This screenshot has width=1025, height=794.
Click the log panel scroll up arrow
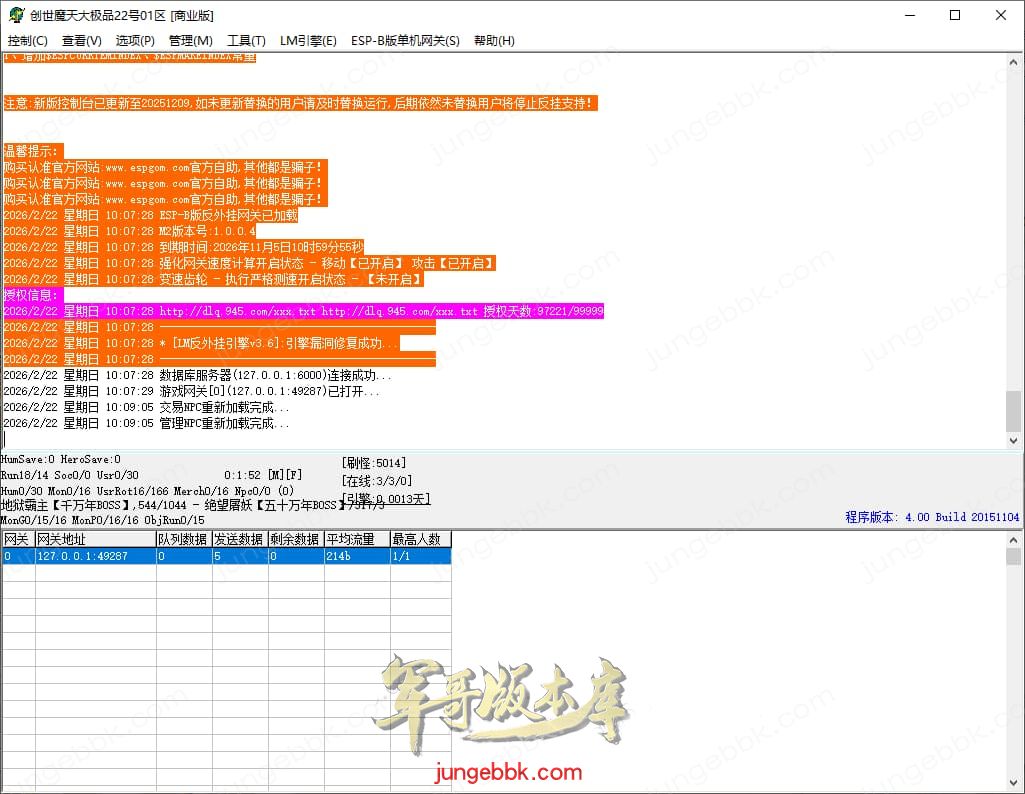pos(1014,62)
